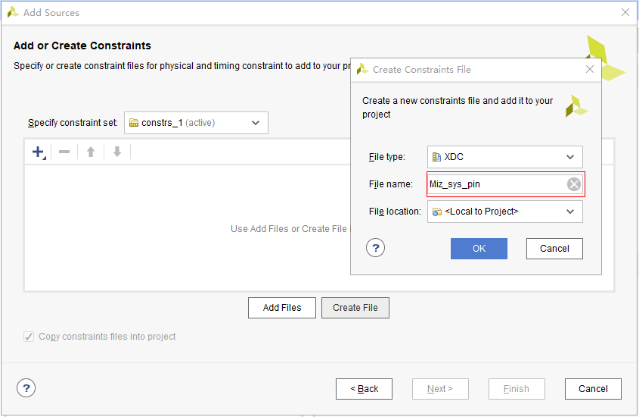
Task: Click the move up arrow icon
Action: point(91,152)
